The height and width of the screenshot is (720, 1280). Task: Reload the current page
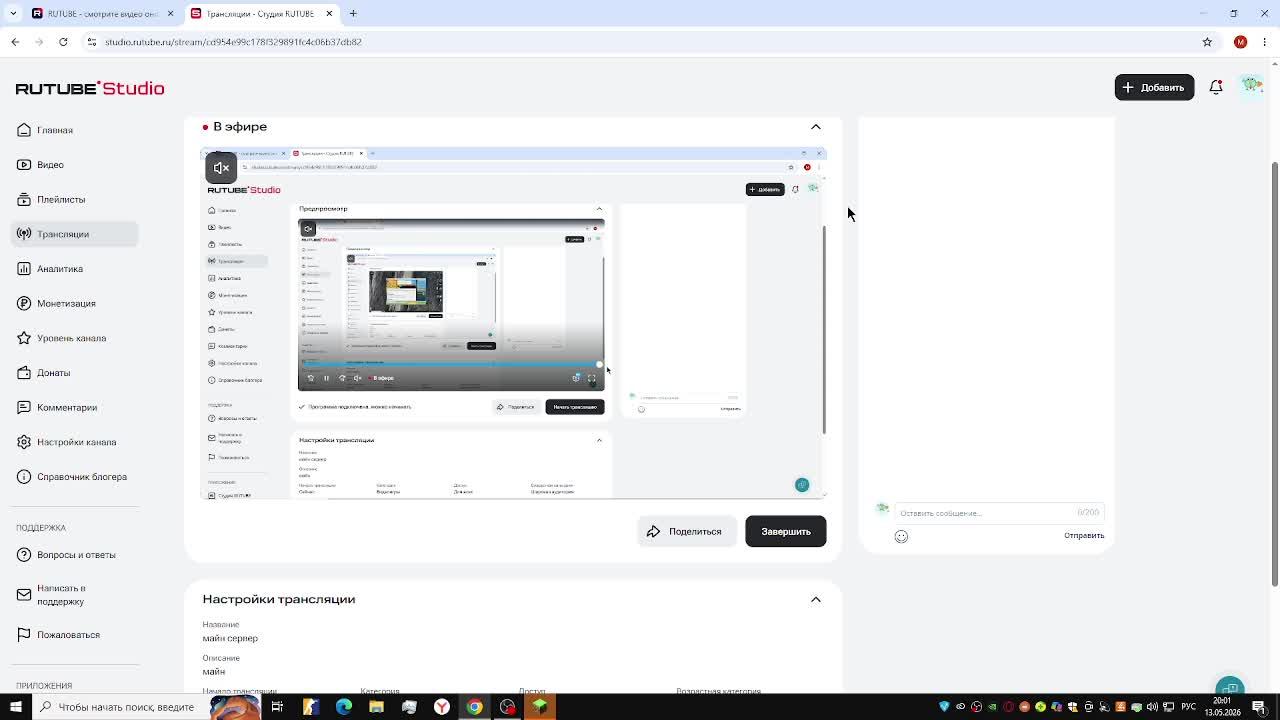[63, 42]
